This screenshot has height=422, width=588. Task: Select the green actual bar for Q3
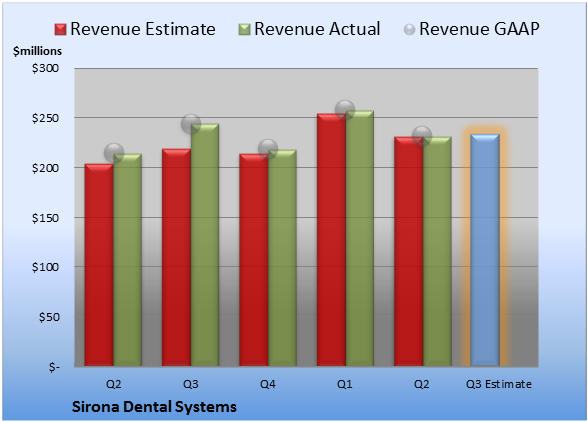click(205, 245)
